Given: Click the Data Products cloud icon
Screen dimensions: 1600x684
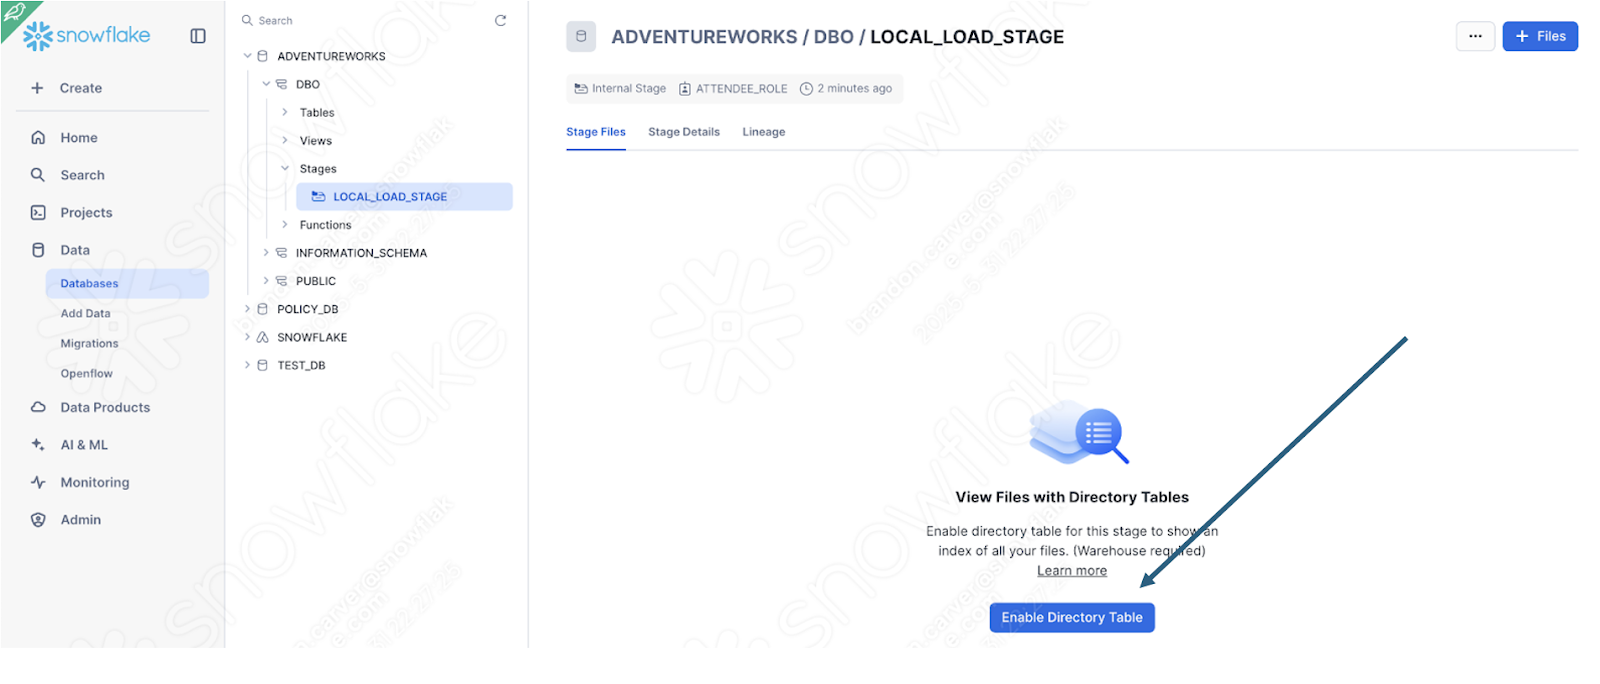Looking at the screenshot, I should tap(38, 407).
